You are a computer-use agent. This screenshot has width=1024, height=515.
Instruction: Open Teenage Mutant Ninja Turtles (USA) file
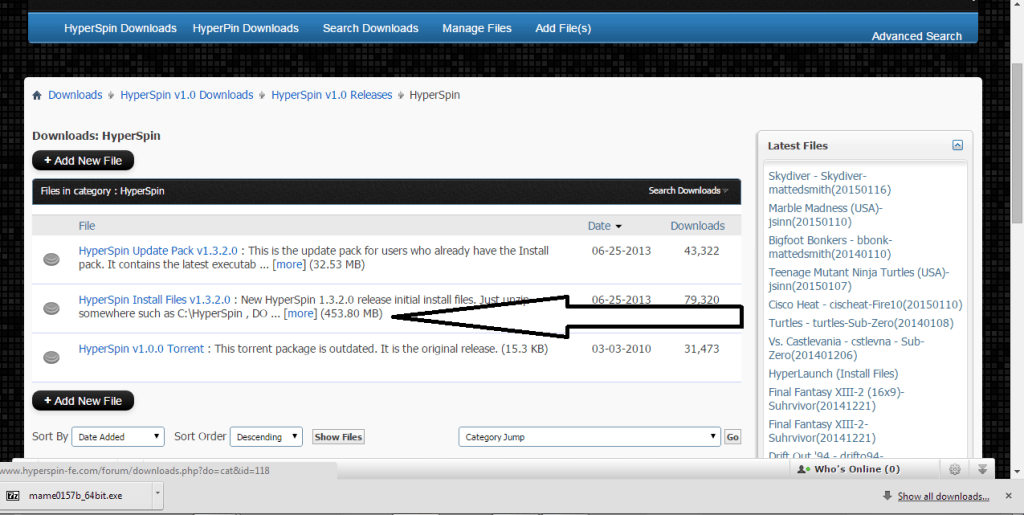coord(859,279)
